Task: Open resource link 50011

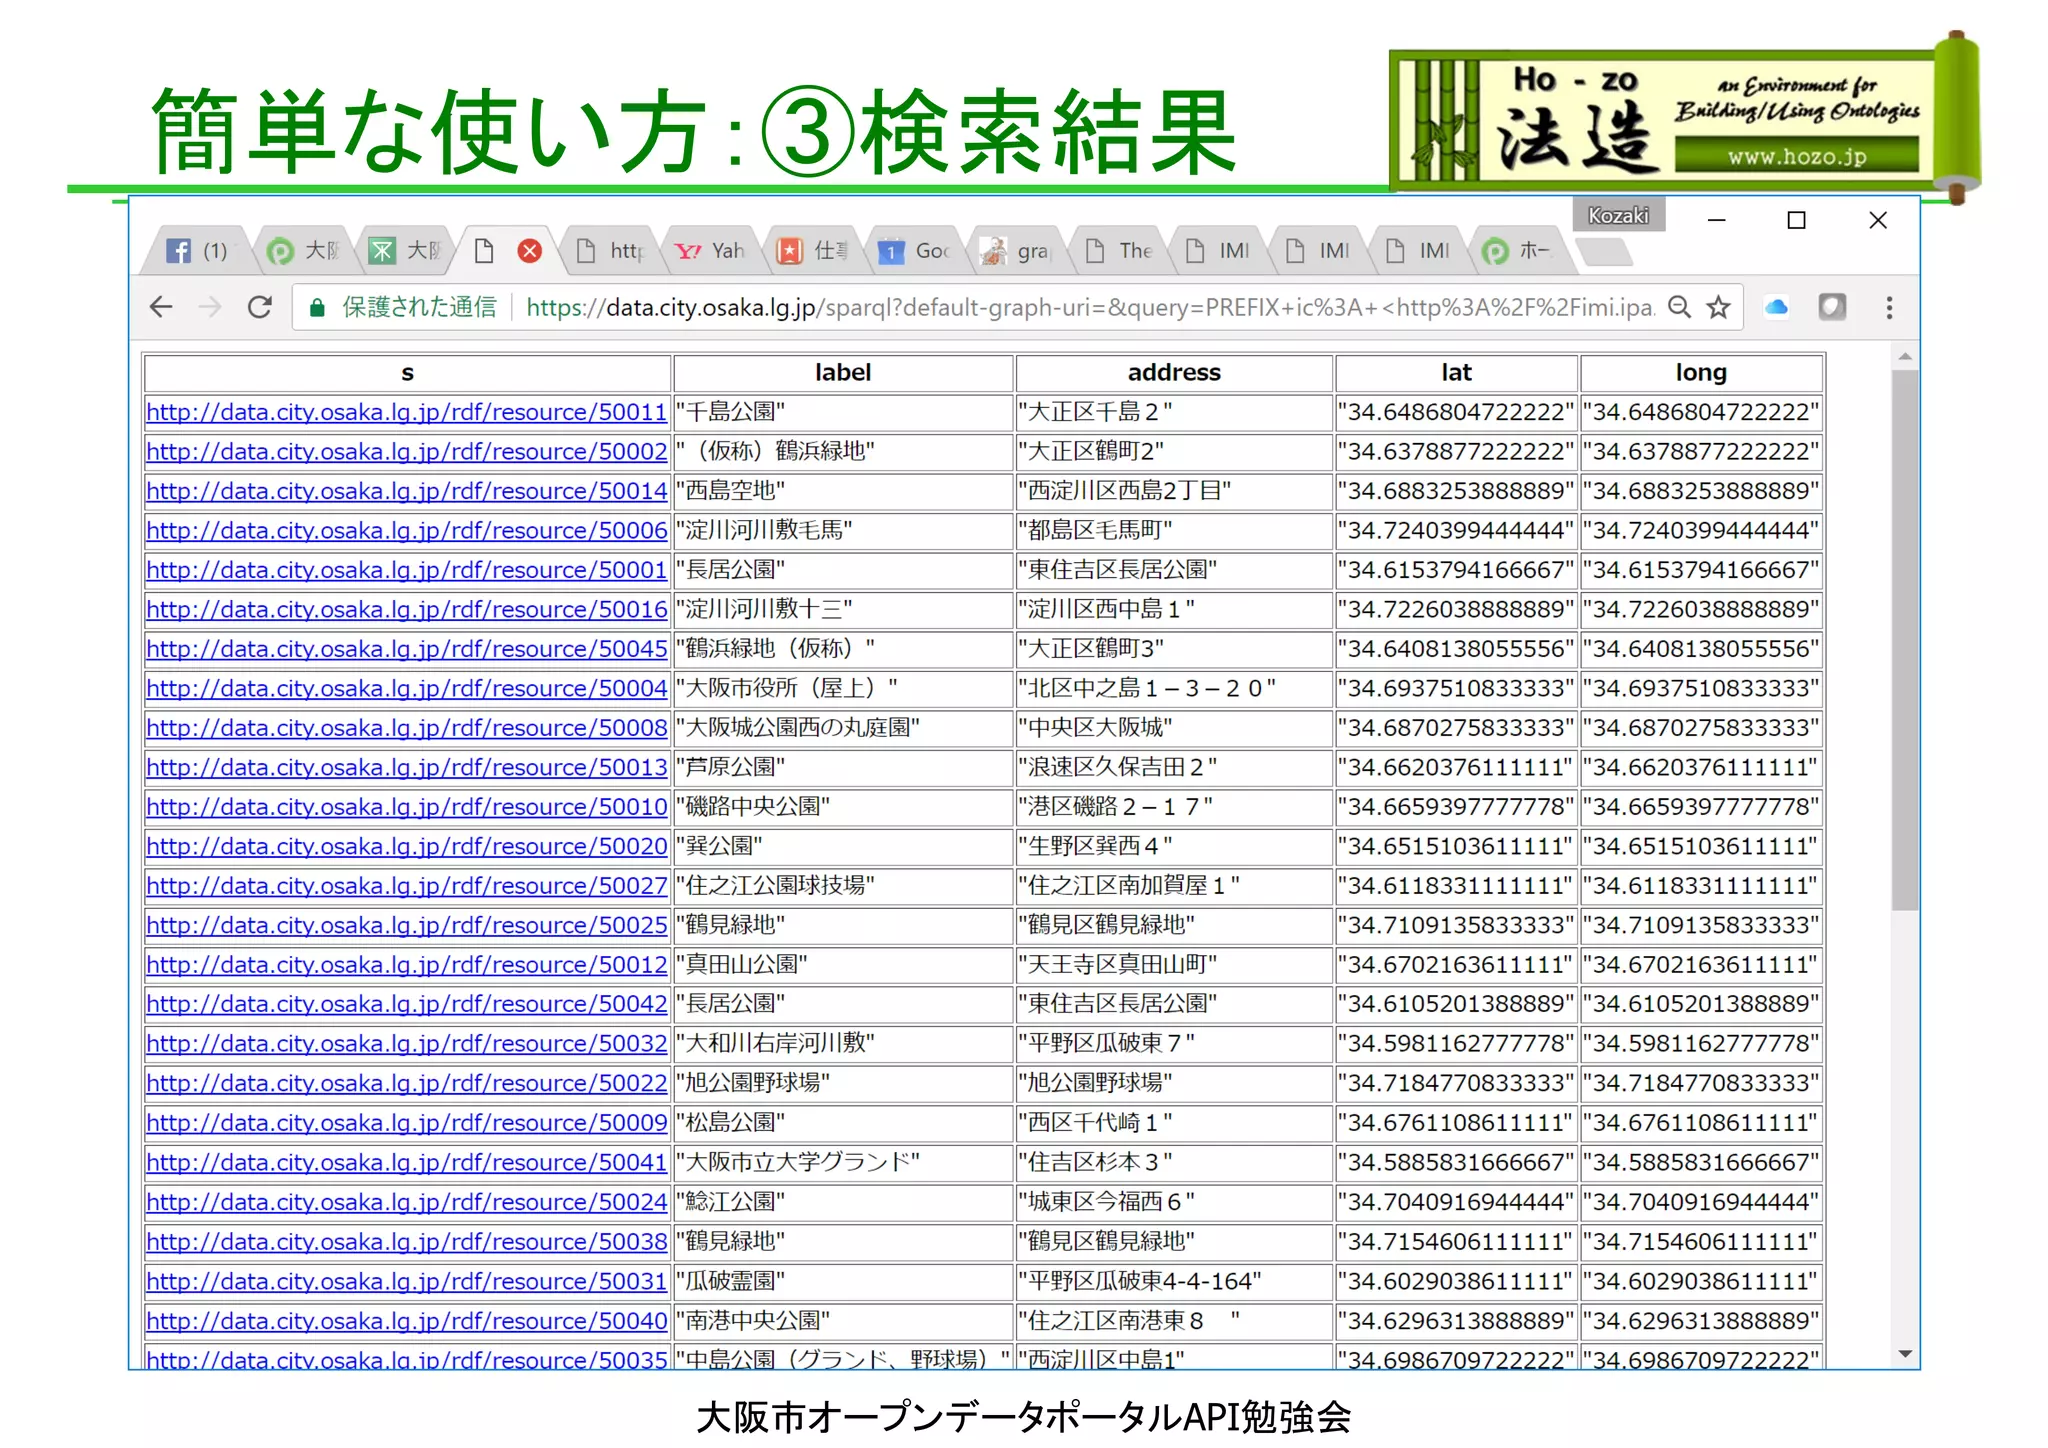Action: (x=406, y=412)
